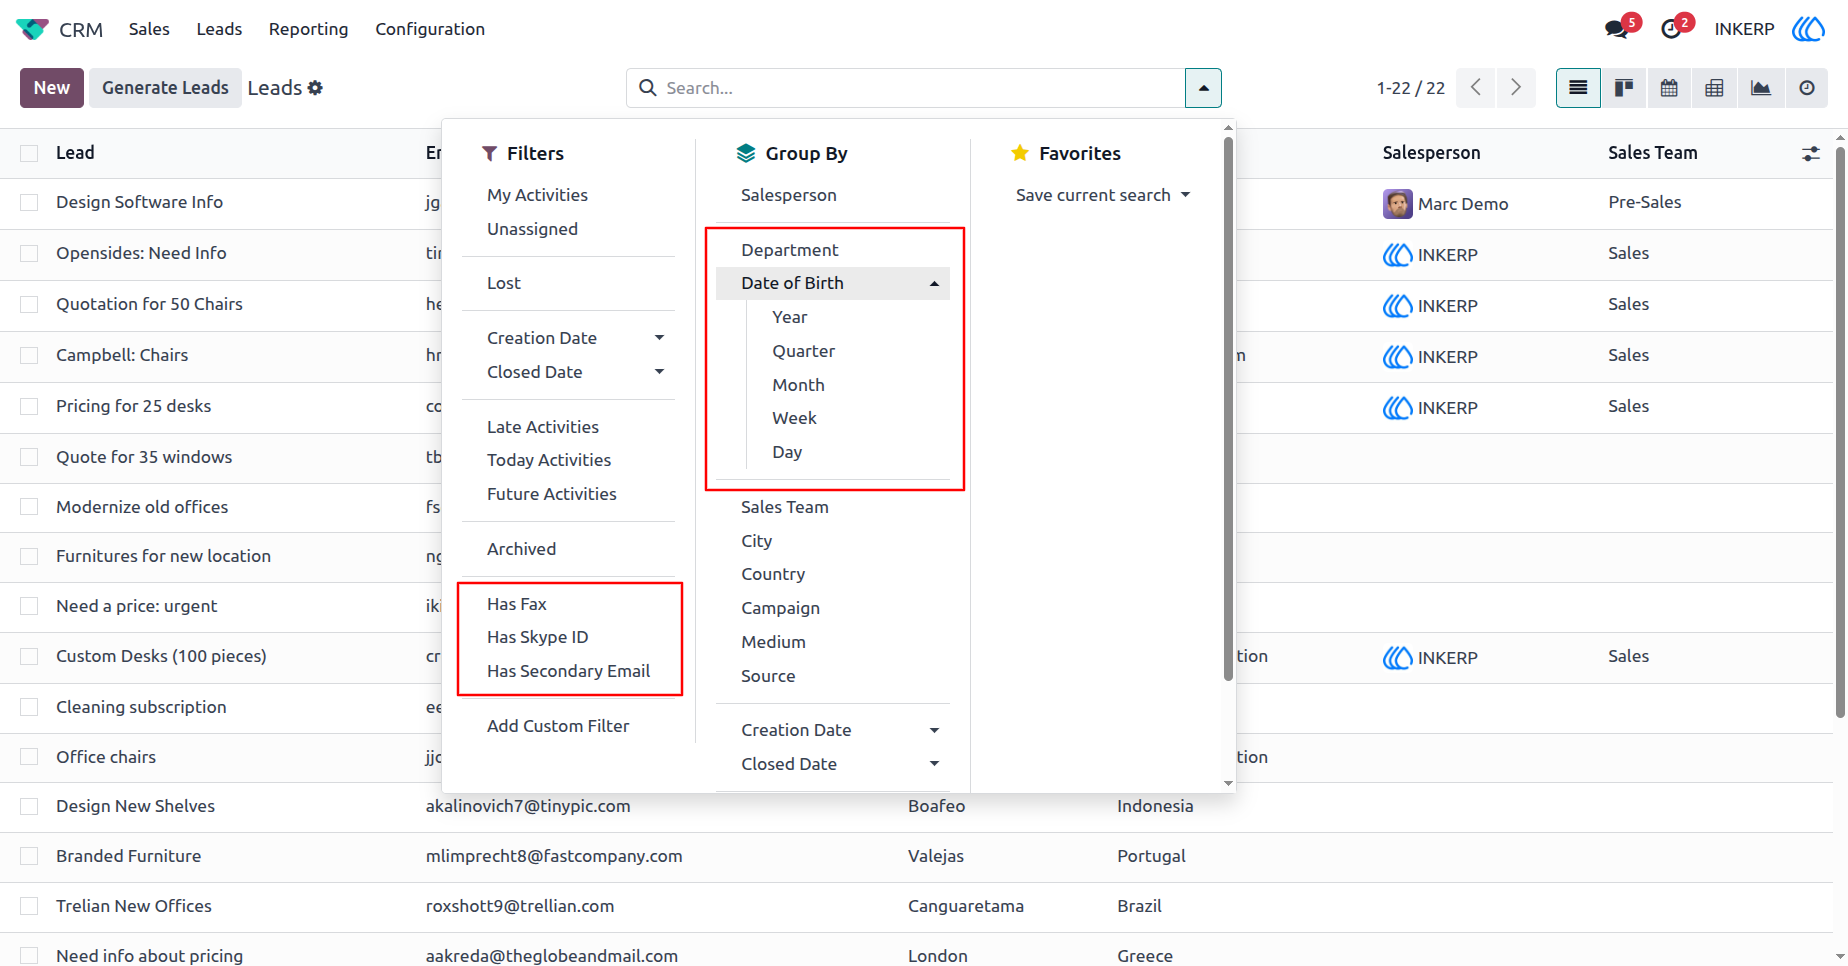Click the New button
Screen dimensions: 1848x966
pos(52,88)
